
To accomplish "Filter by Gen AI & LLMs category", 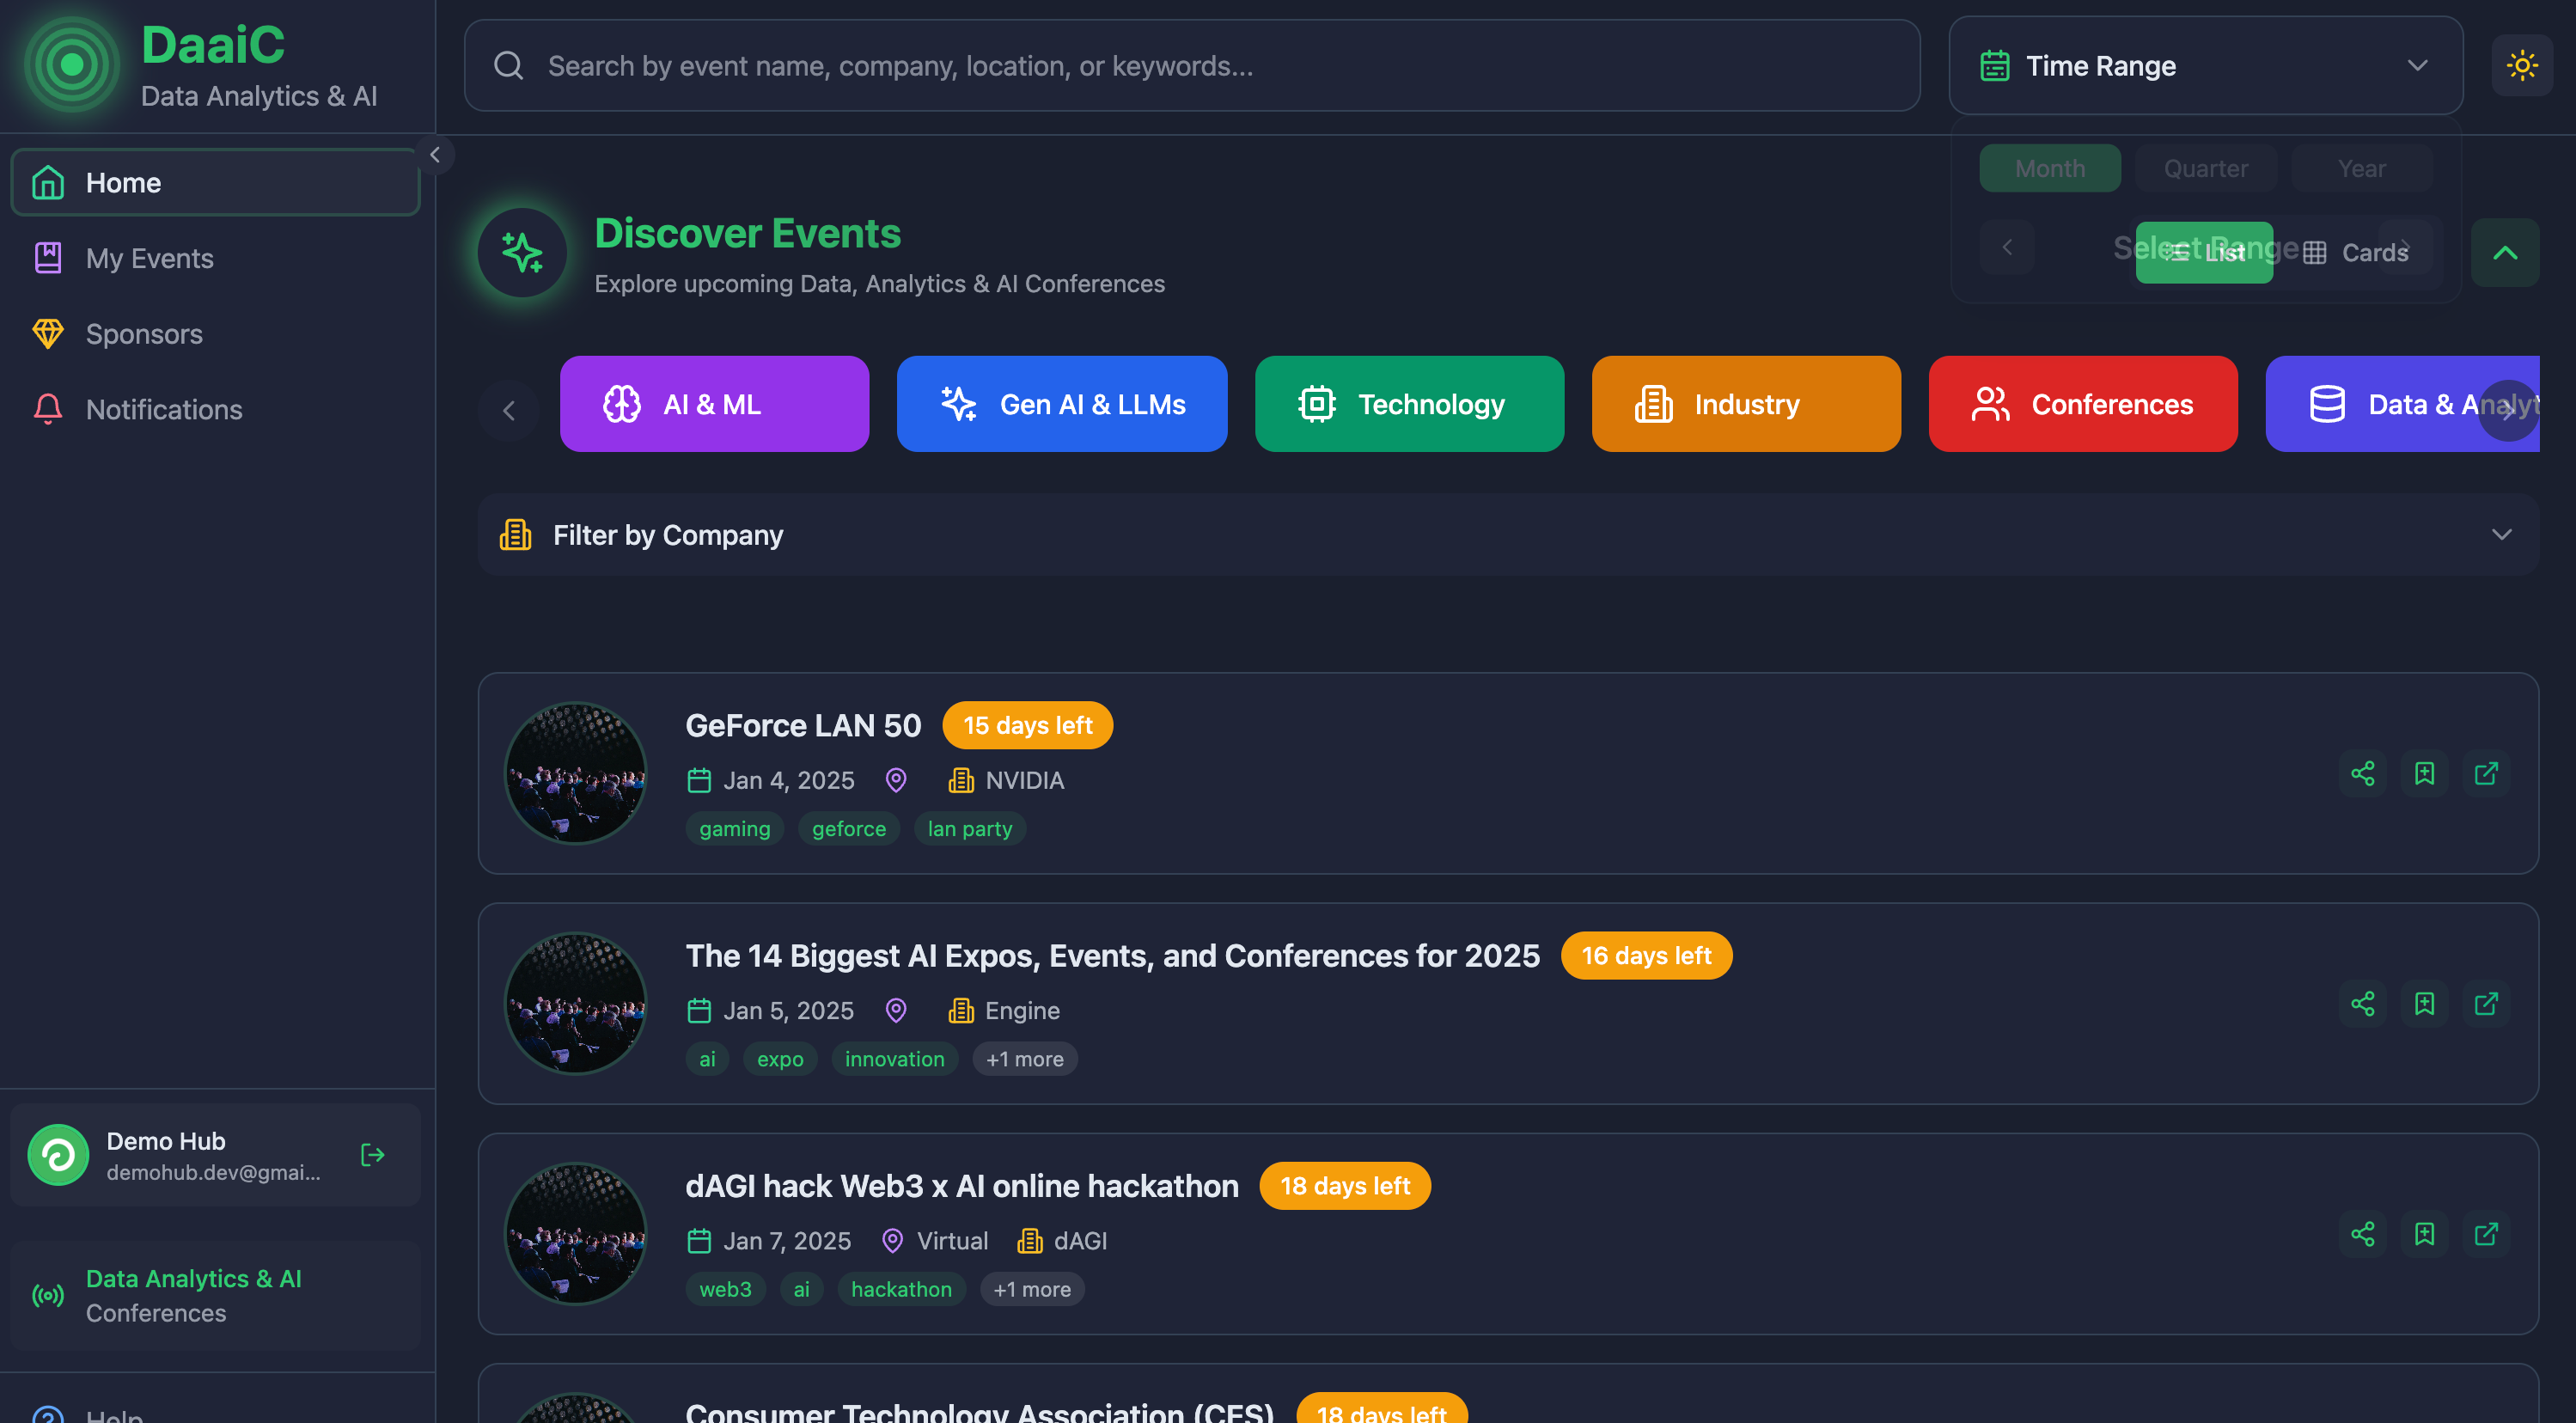I will (1061, 404).
